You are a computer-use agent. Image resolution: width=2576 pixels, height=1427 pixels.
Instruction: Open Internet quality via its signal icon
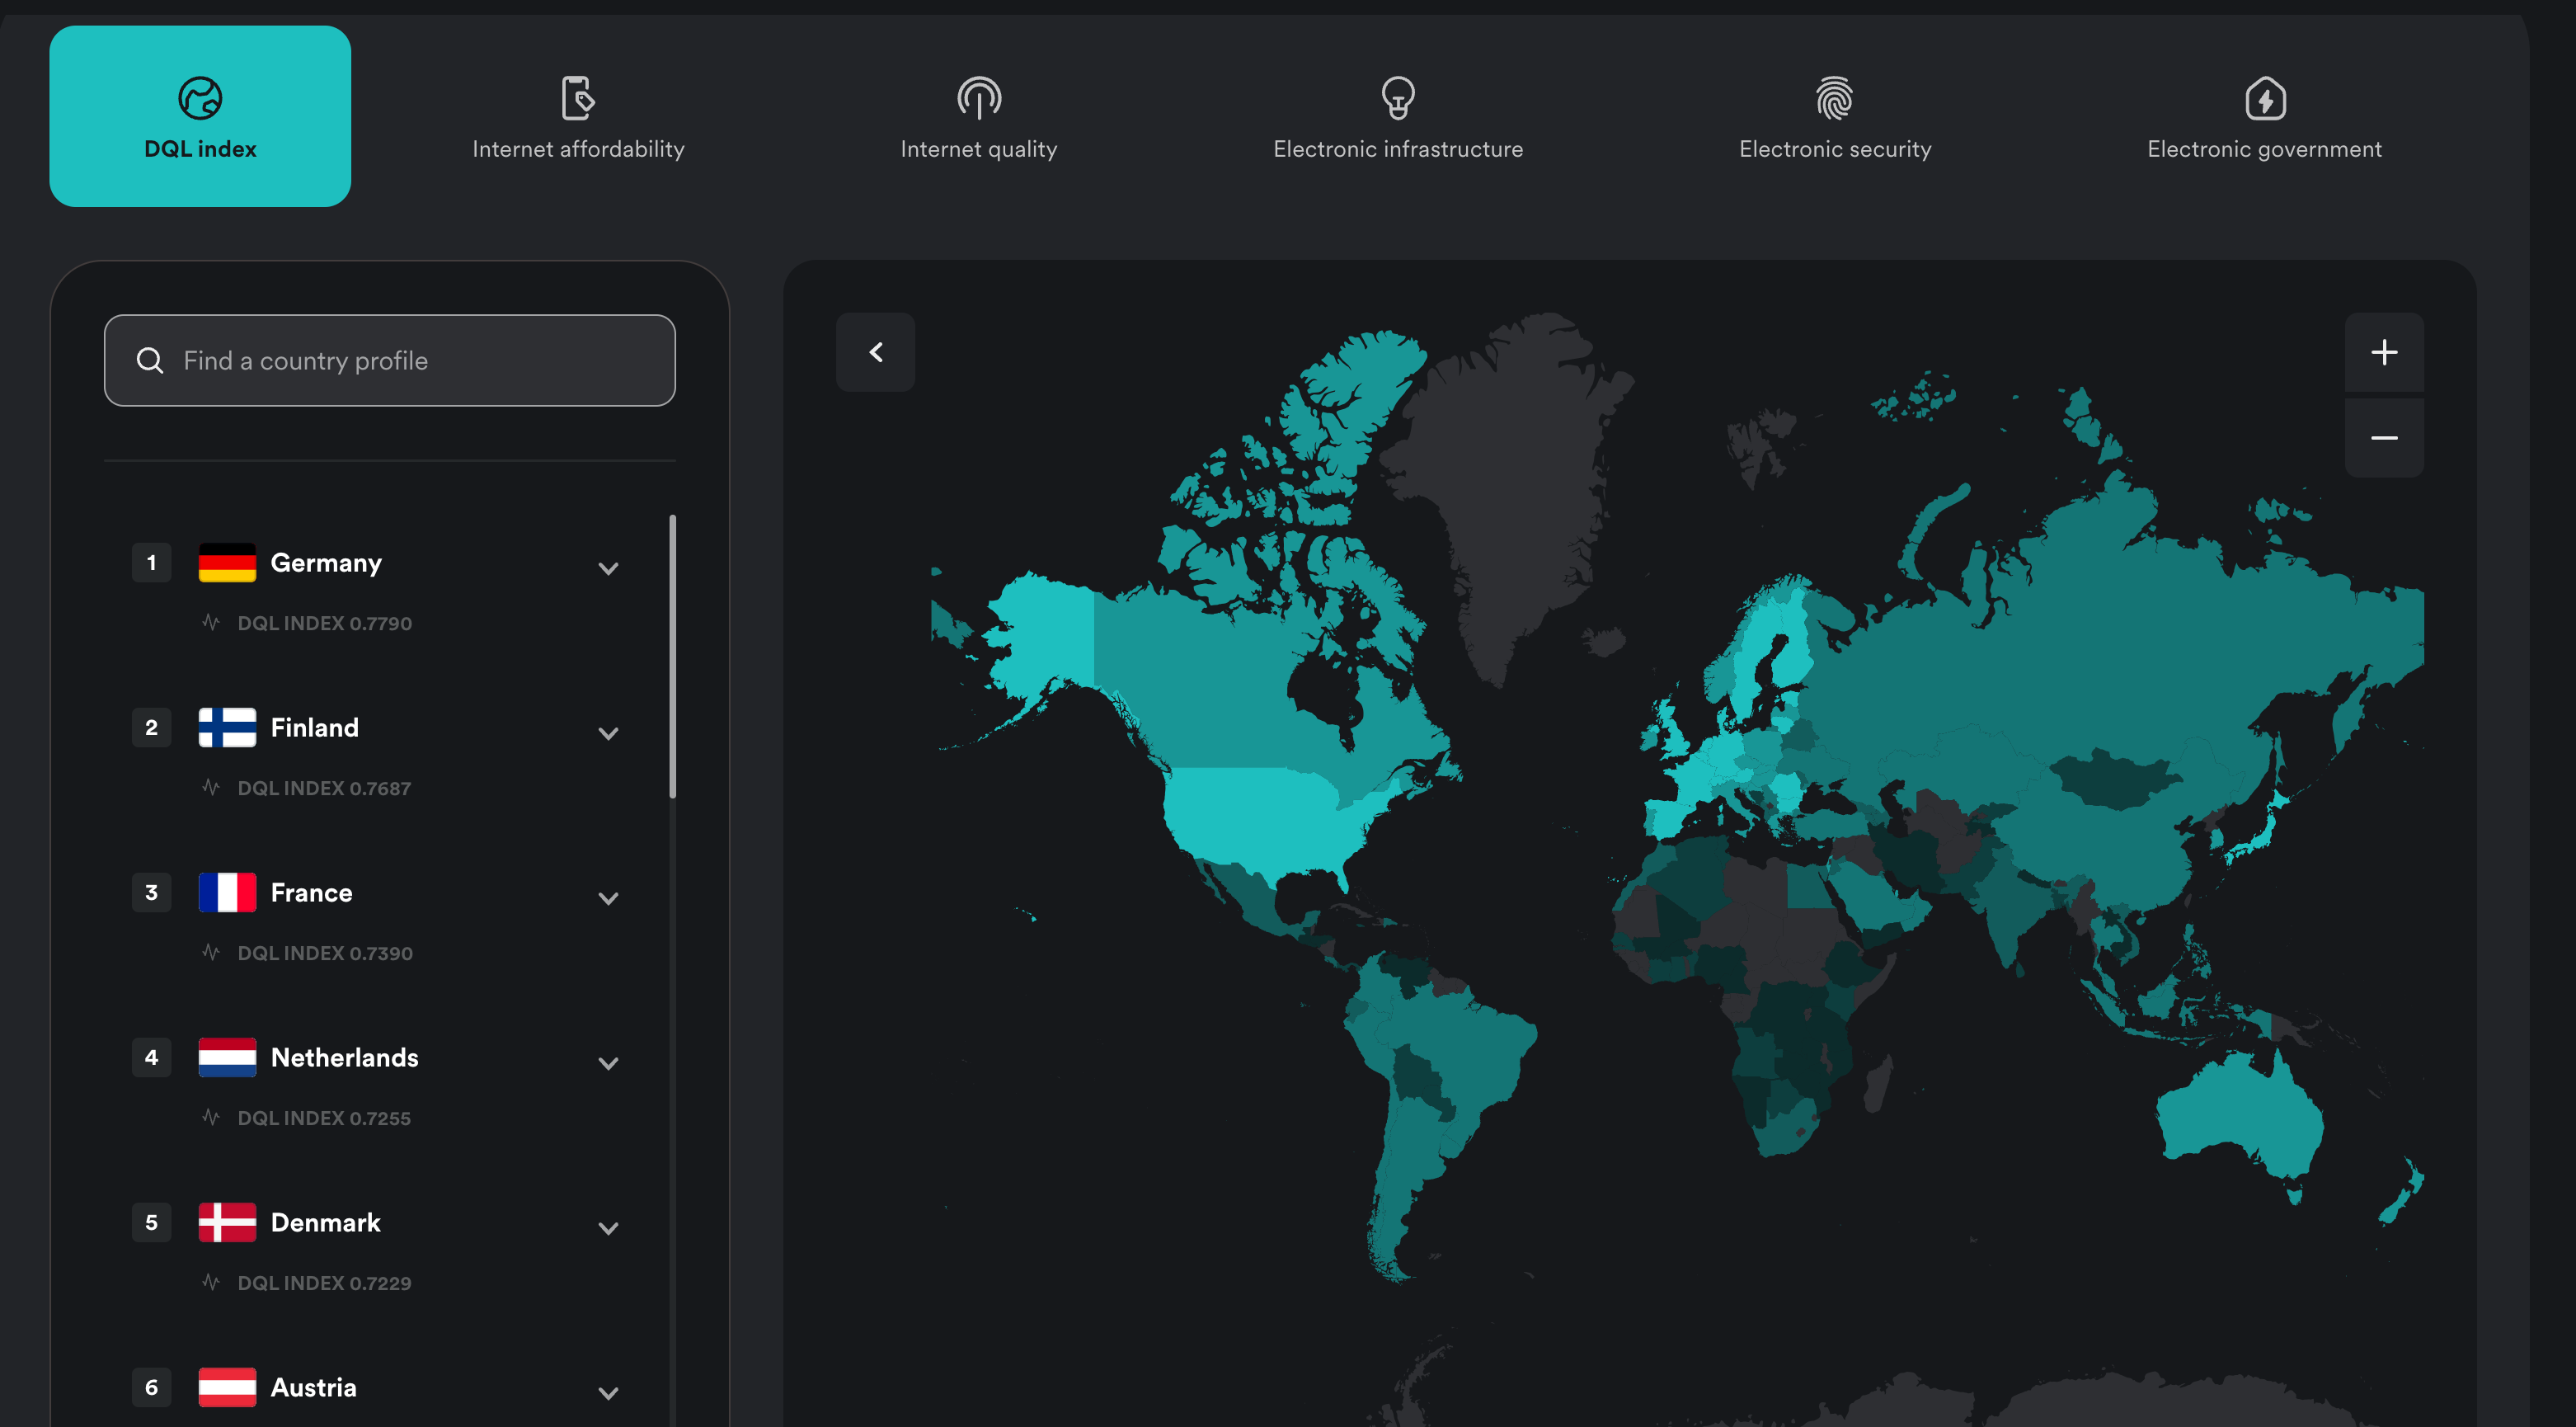(x=979, y=99)
